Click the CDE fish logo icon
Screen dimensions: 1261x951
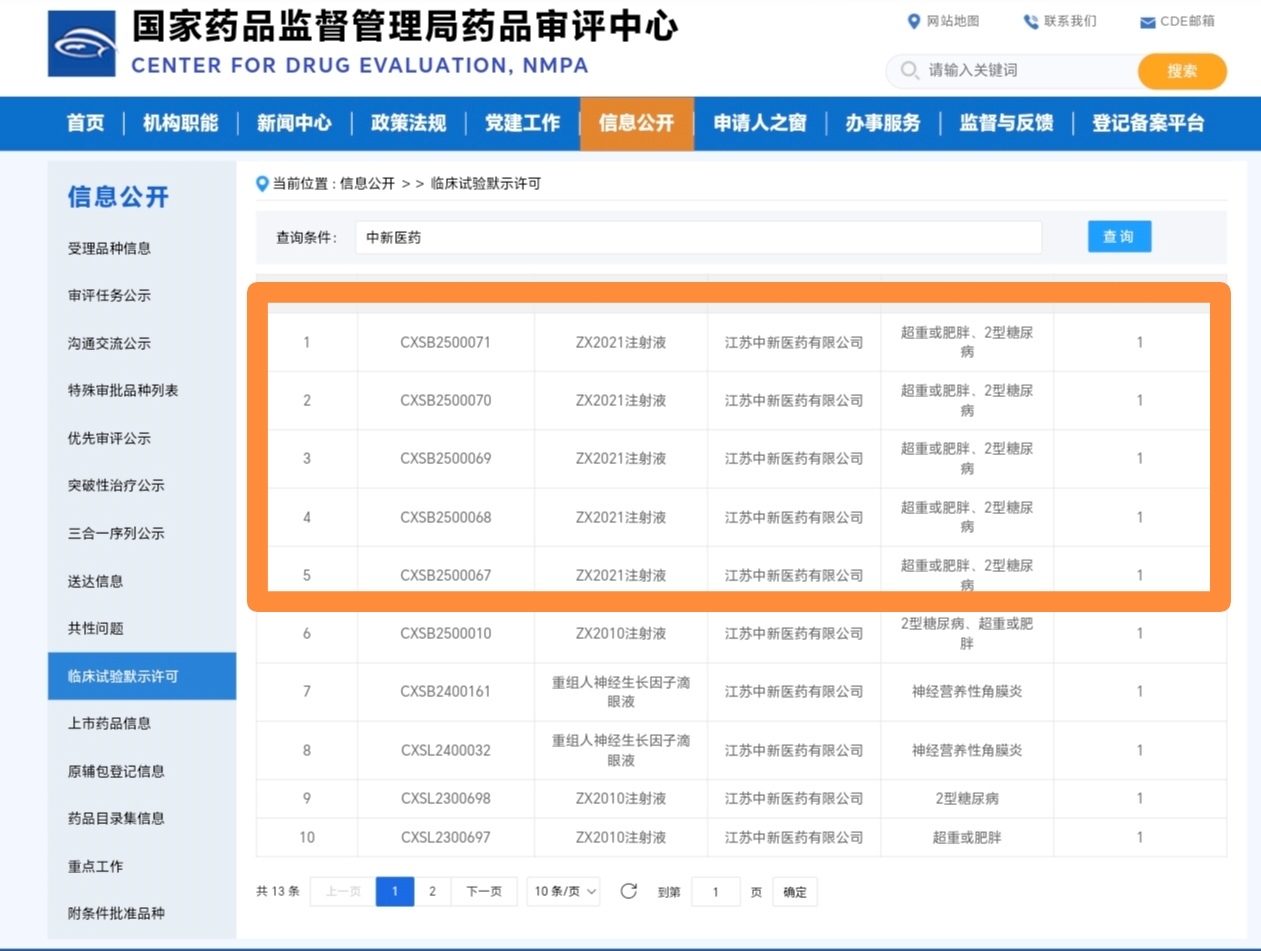tap(82, 45)
